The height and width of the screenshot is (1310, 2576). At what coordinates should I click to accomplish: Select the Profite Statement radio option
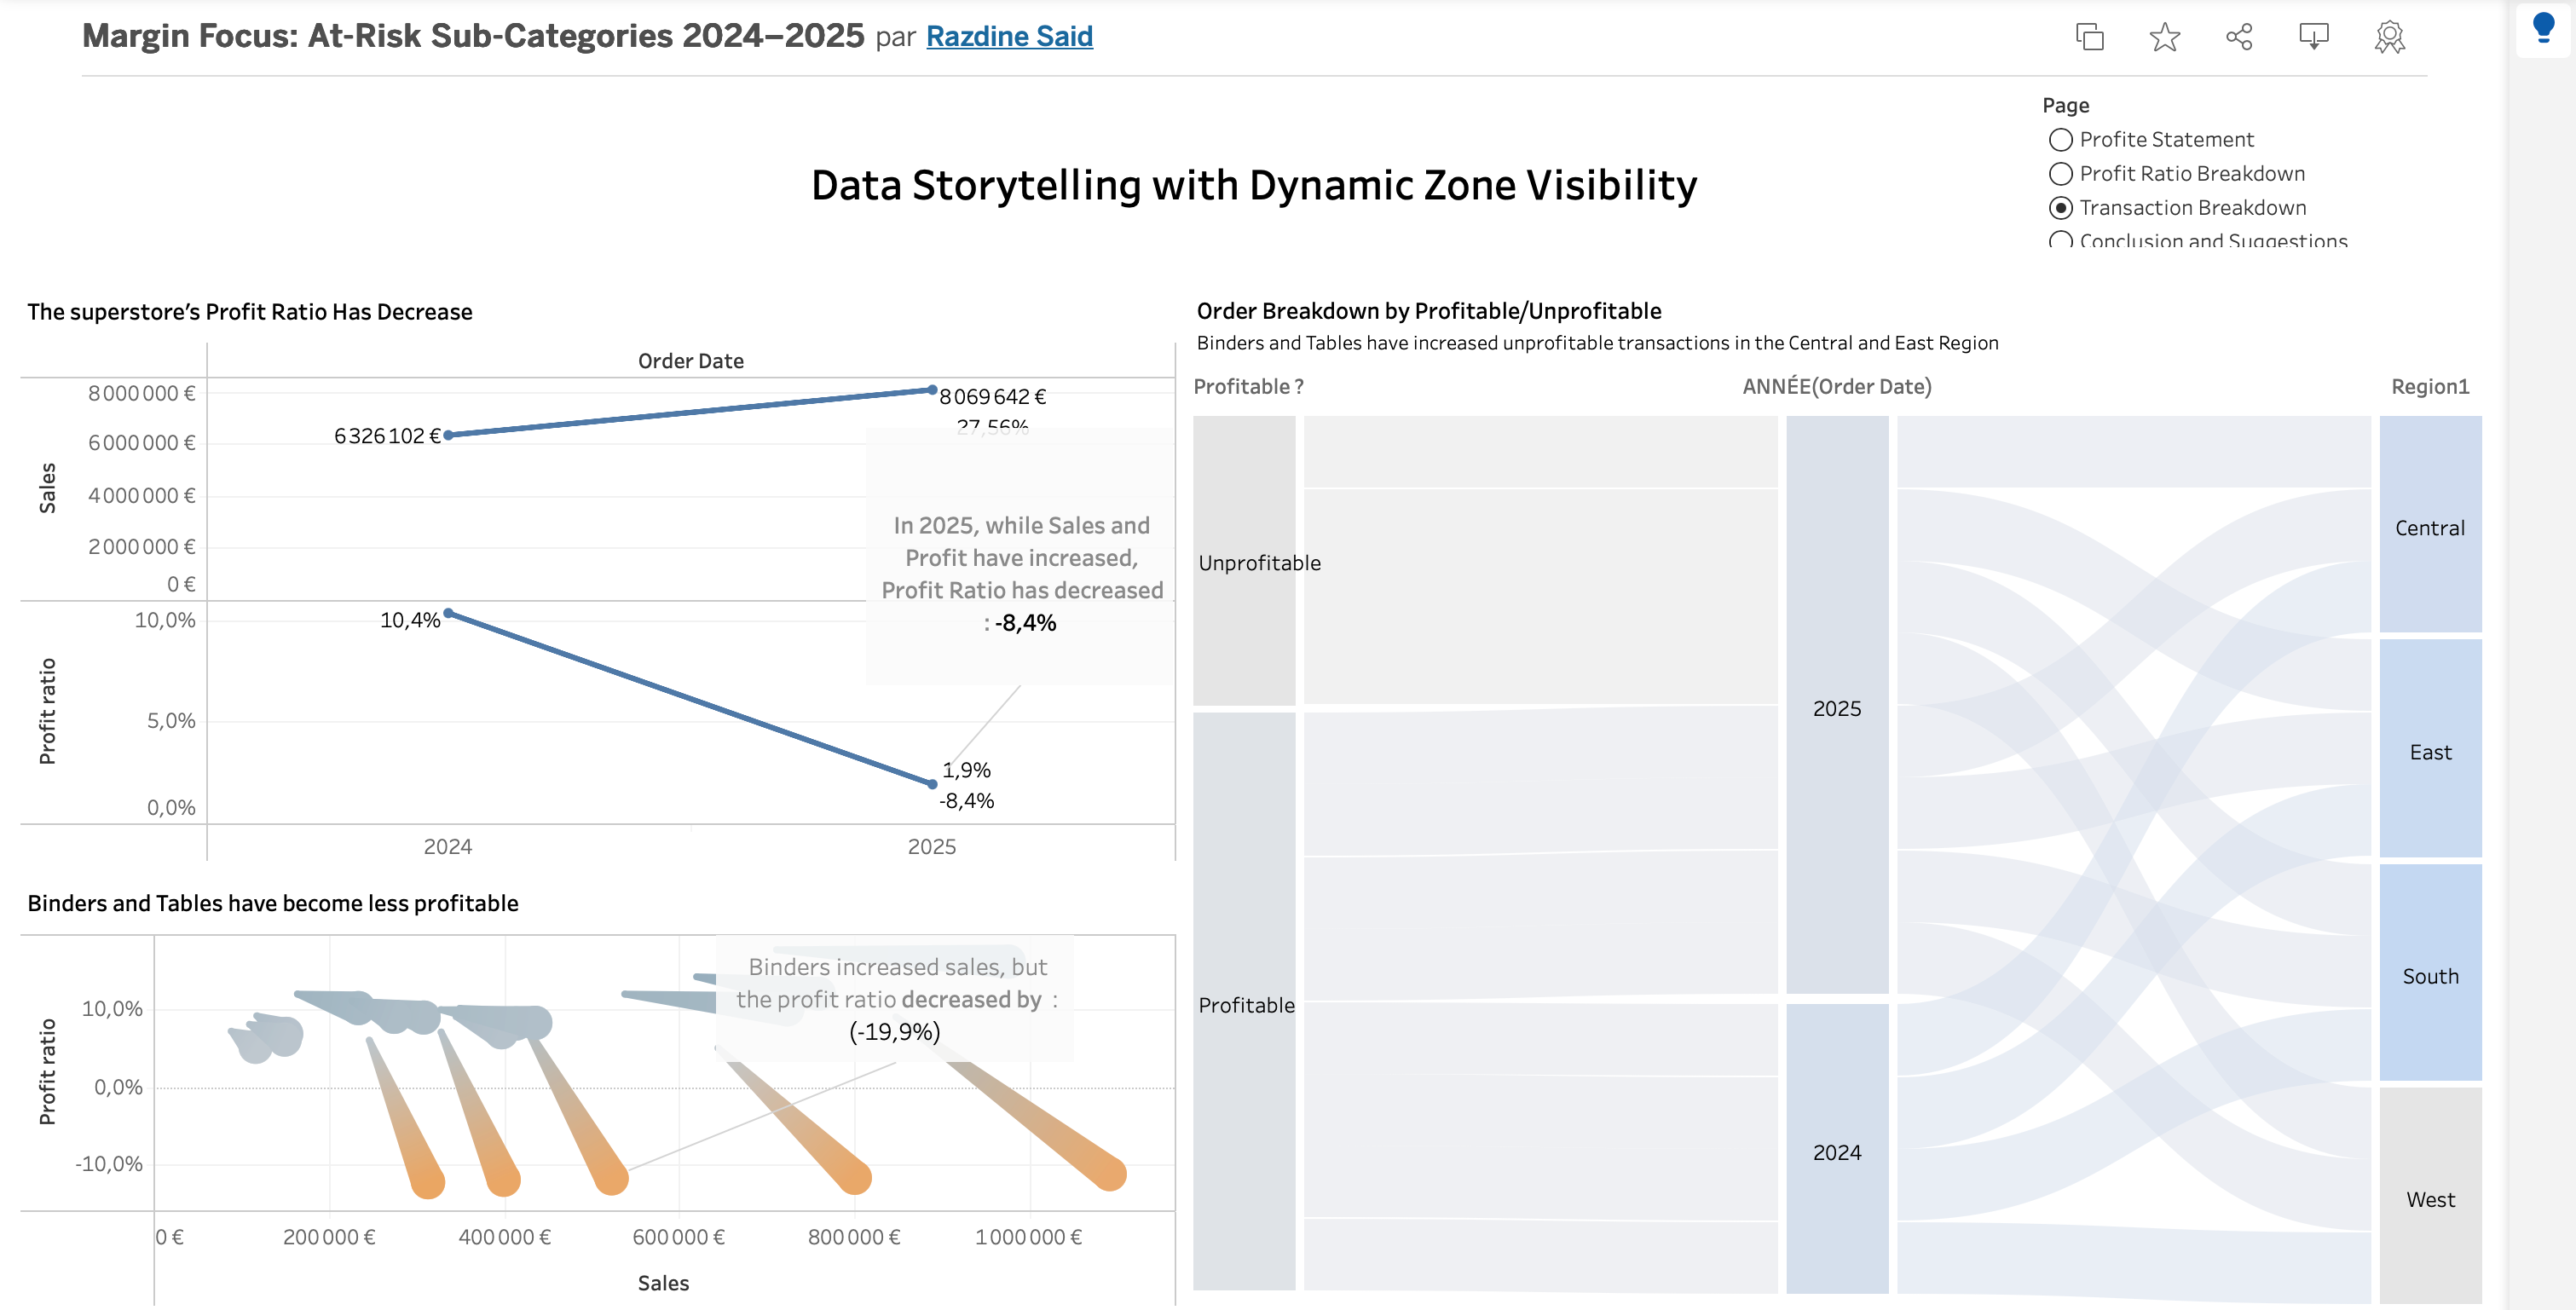pyautogui.click(x=2061, y=140)
